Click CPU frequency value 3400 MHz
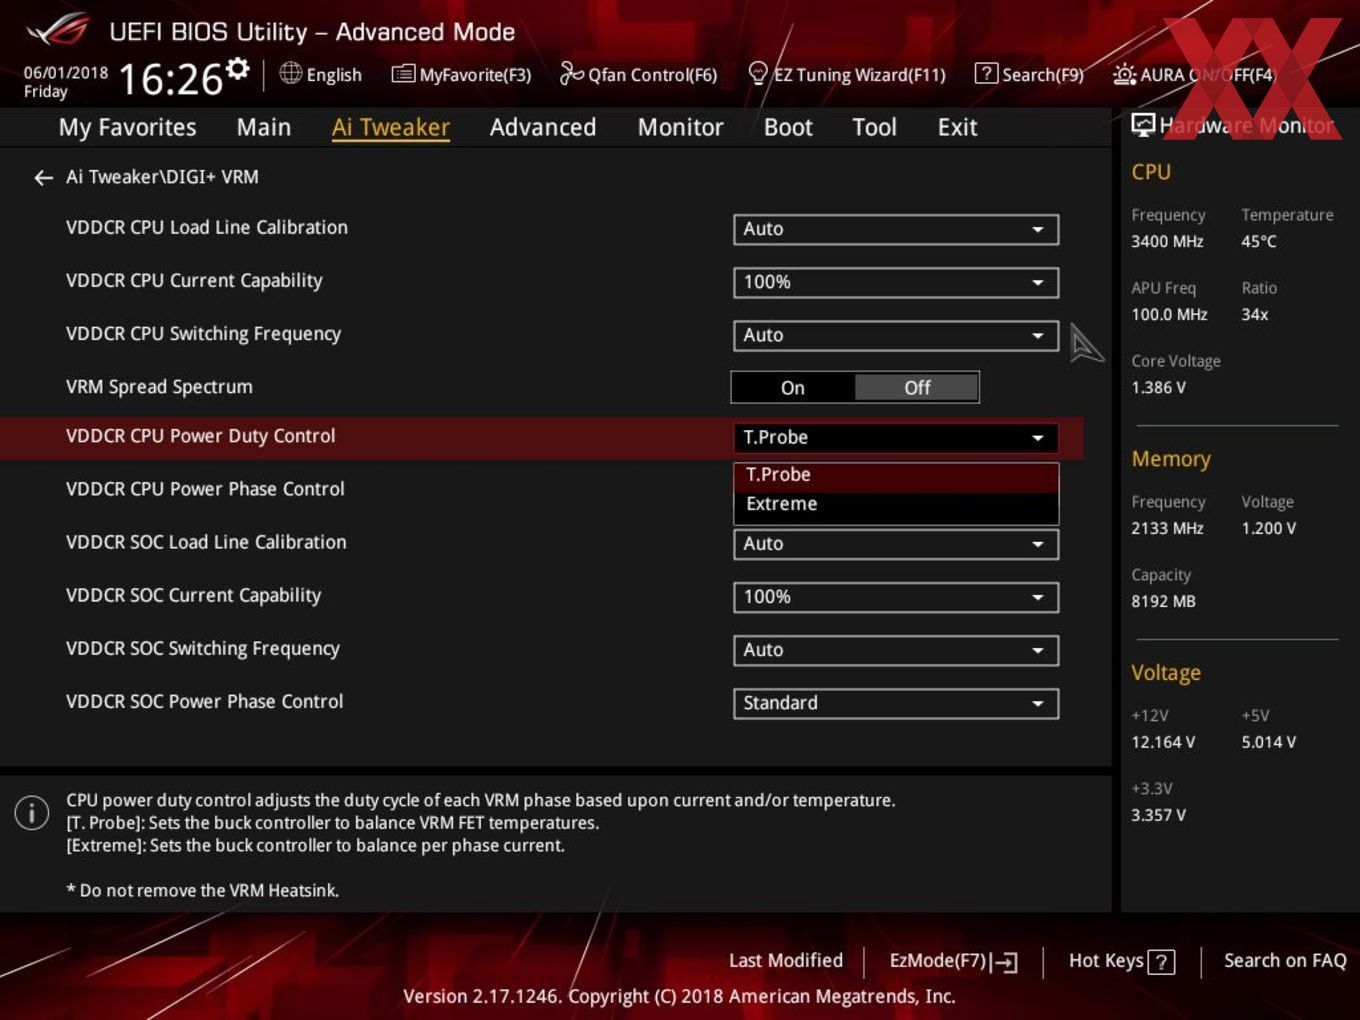The height and width of the screenshot is (1020, 1360). pyautogui.click(x=1167, y=242)
